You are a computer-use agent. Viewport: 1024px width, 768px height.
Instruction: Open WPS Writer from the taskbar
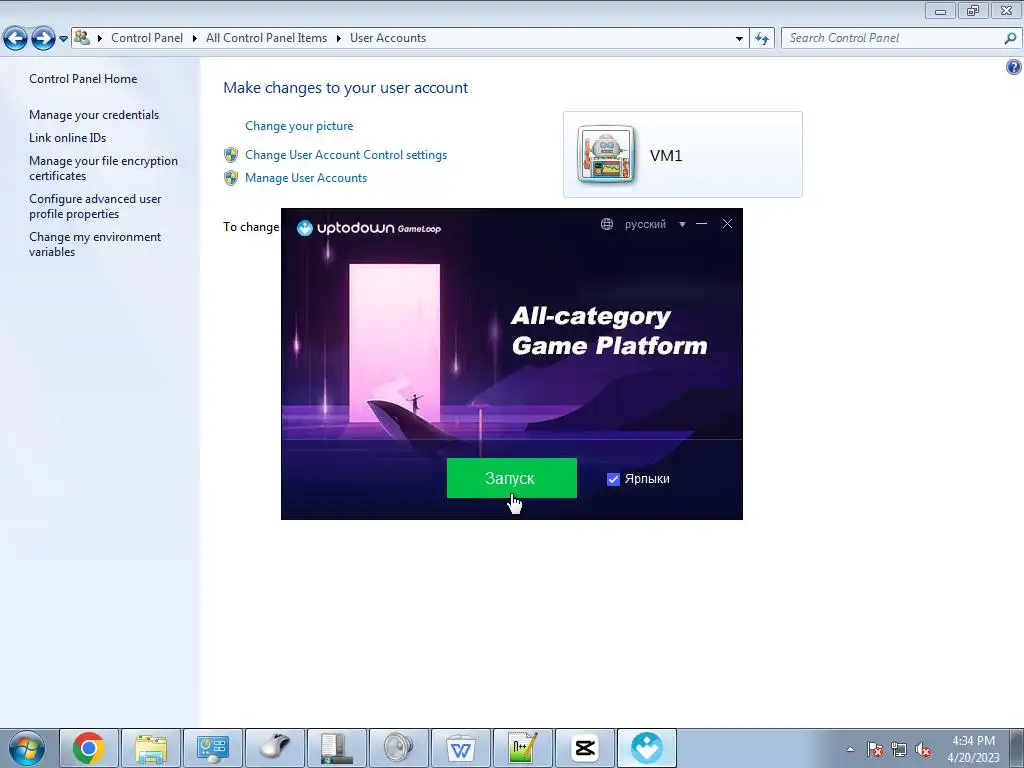461,748
